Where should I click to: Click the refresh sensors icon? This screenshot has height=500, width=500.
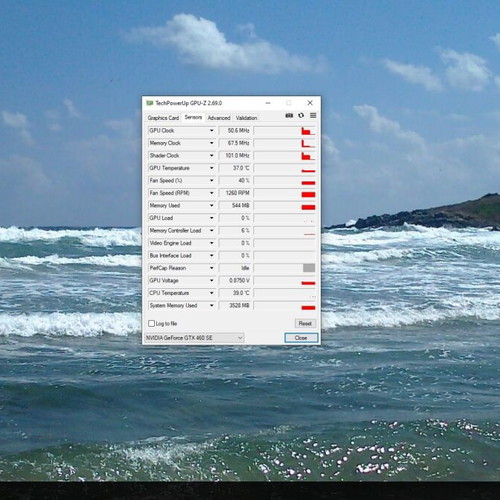coord(301,115)
